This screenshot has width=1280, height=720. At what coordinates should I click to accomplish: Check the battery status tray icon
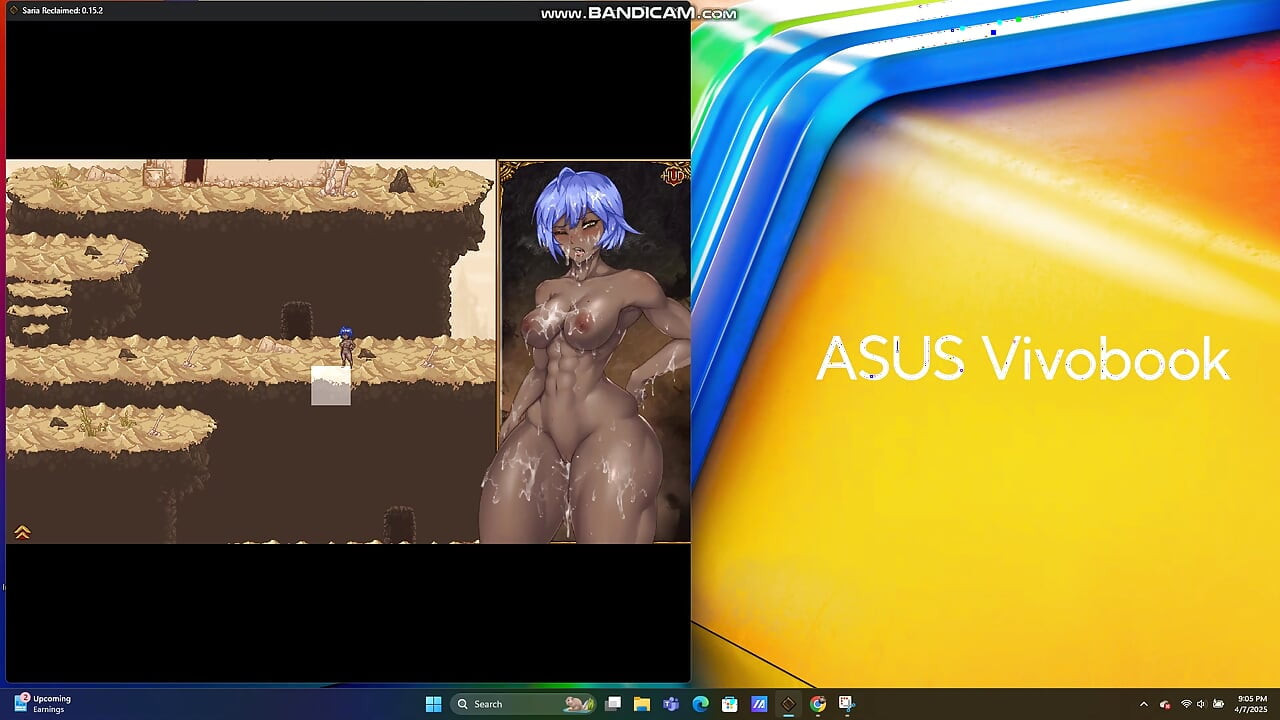pos(1218,704)
